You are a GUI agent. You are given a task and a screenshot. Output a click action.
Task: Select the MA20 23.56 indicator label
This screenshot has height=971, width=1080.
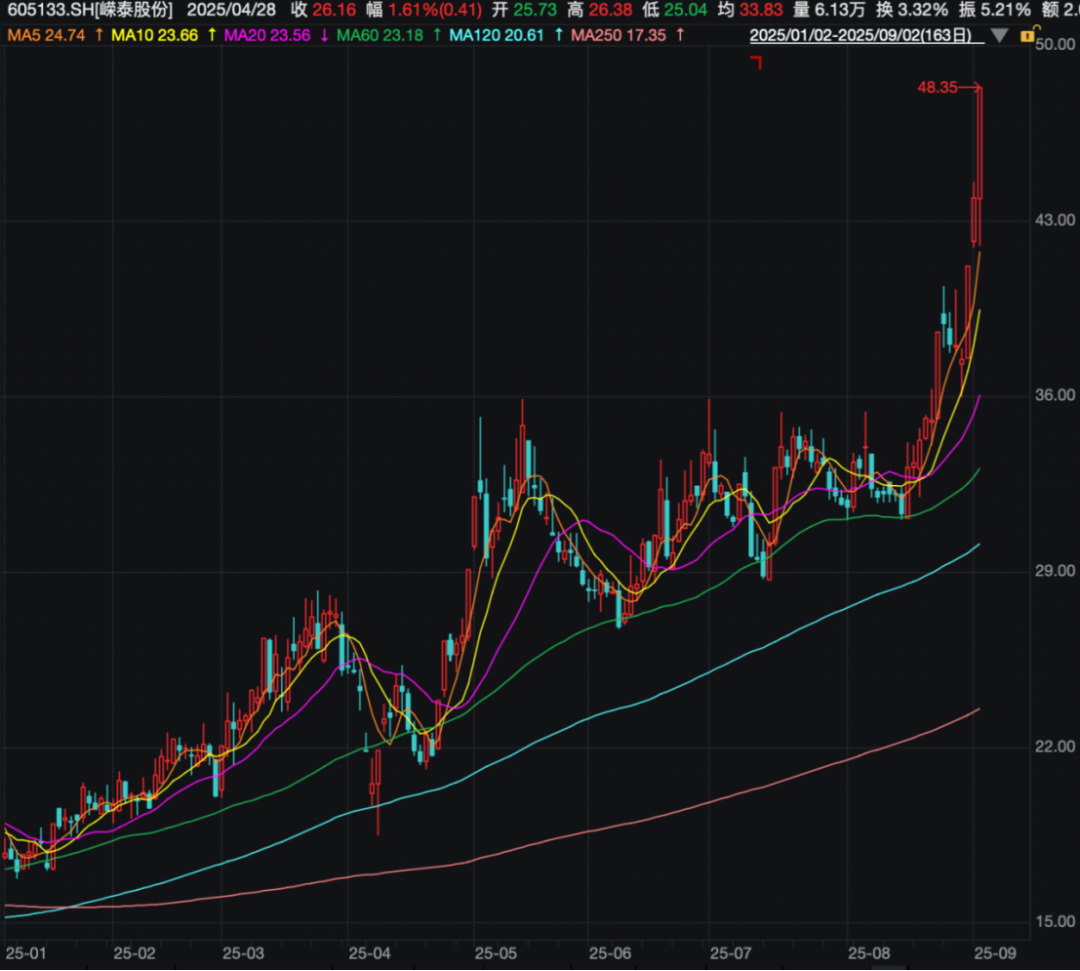[267, 35]
